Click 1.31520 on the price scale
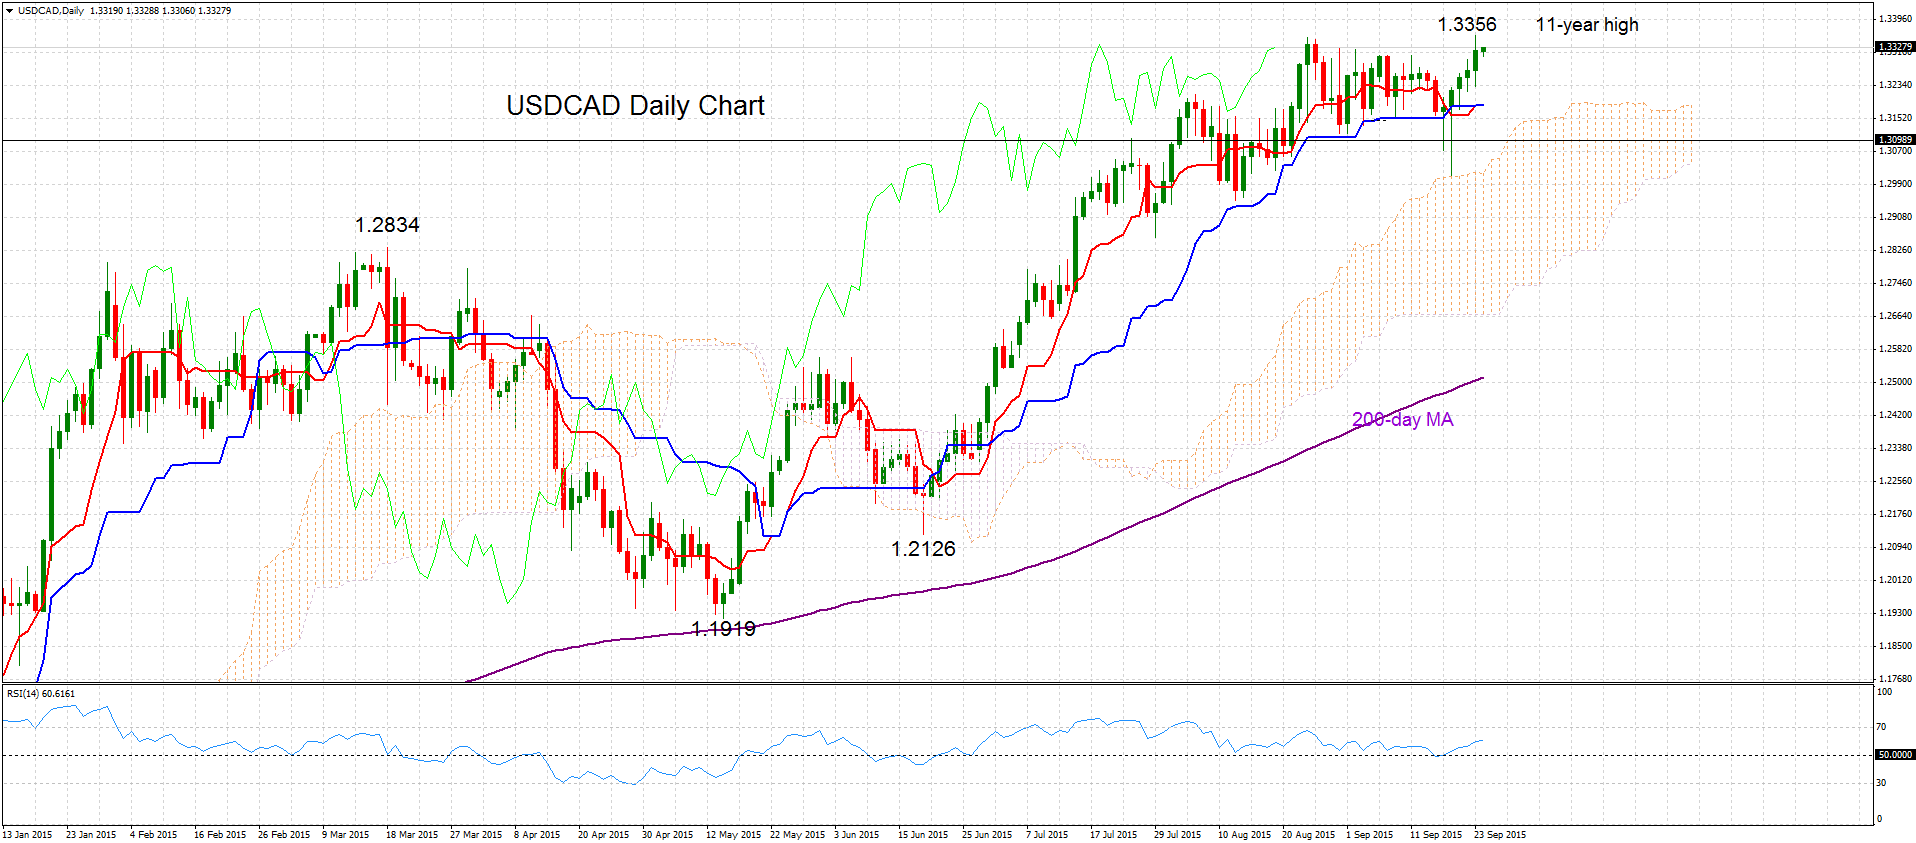 click(x=1895, y=118)
